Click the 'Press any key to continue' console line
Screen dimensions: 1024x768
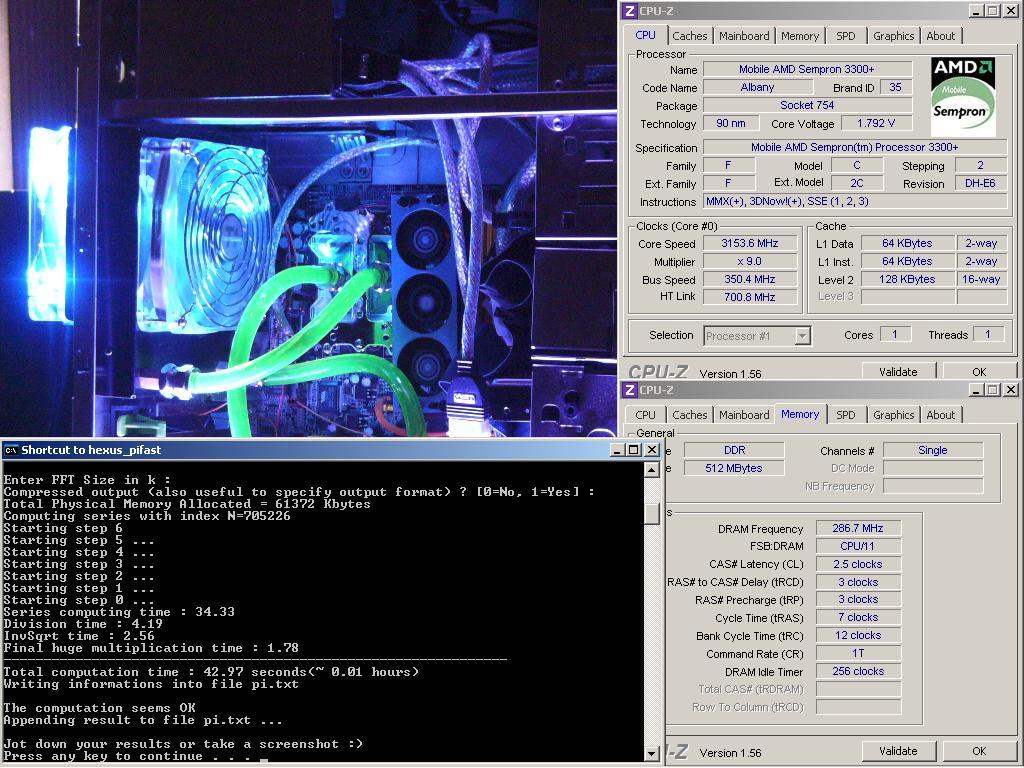point(135,756)
